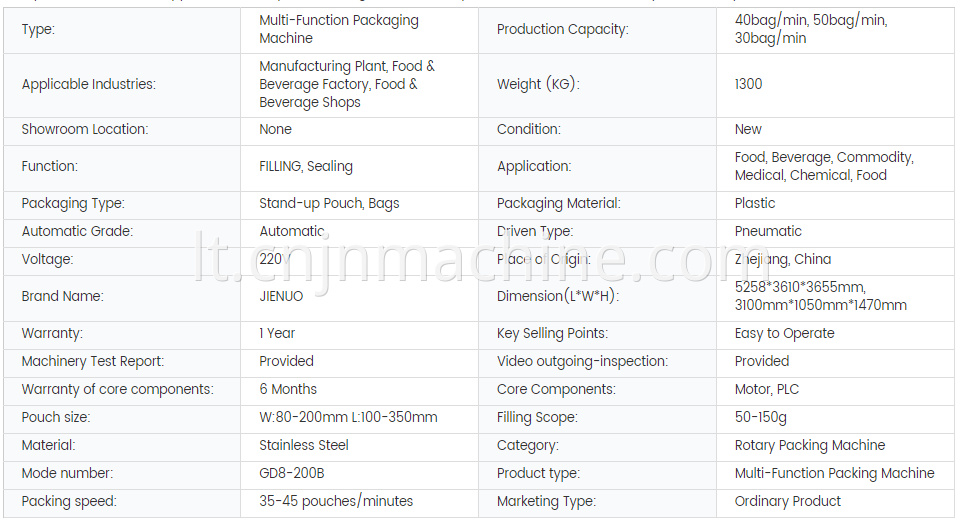Select the 'Stand-up Pouch, Bags' cell
Image resolution: width=963 pixels, height=526 pixels.
click(x=359, y=204)
